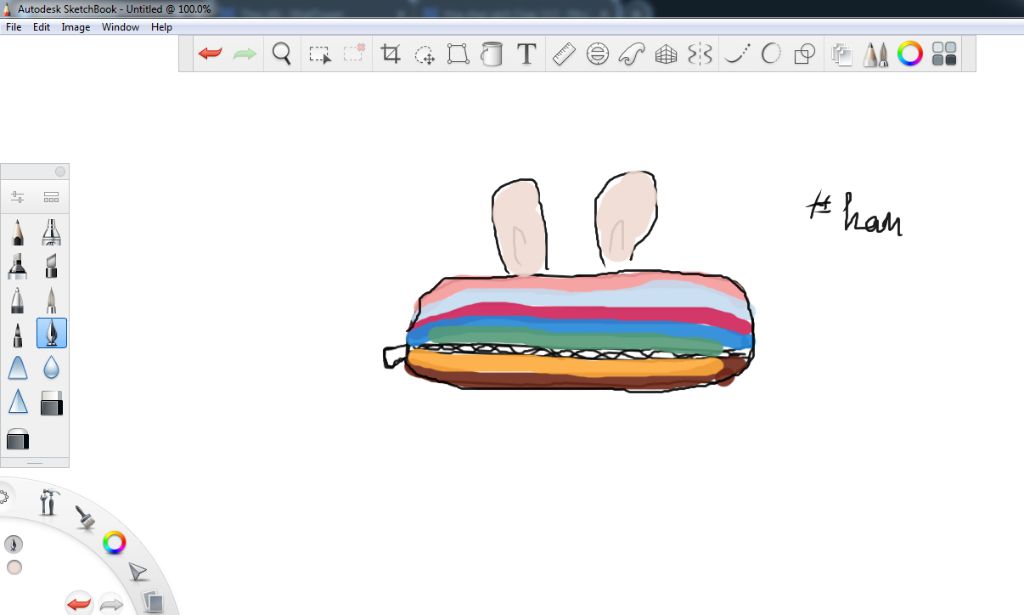The image size is (1024, 615).
Task: Toggle the Steady Stroke tool
Action: [737, 54]
